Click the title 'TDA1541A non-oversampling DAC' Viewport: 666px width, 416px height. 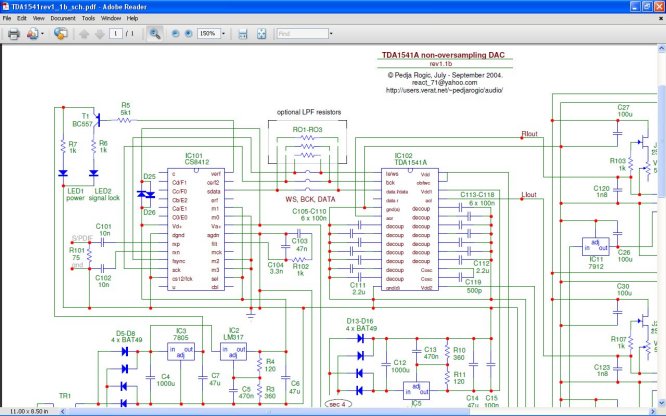click(443, 55)
